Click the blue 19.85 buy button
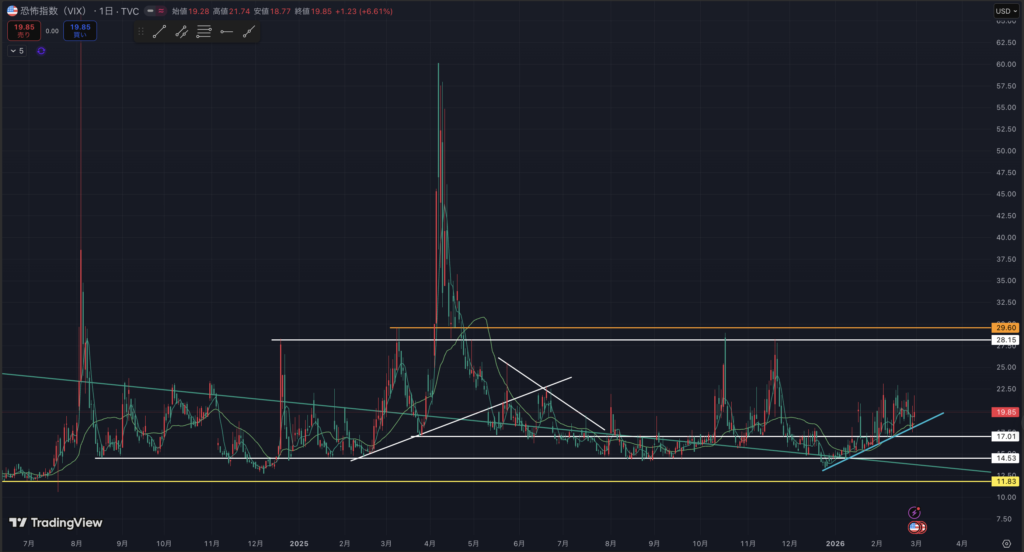Image resolution: width=1024 pixels, height=552 pixels. click(80, 31)
